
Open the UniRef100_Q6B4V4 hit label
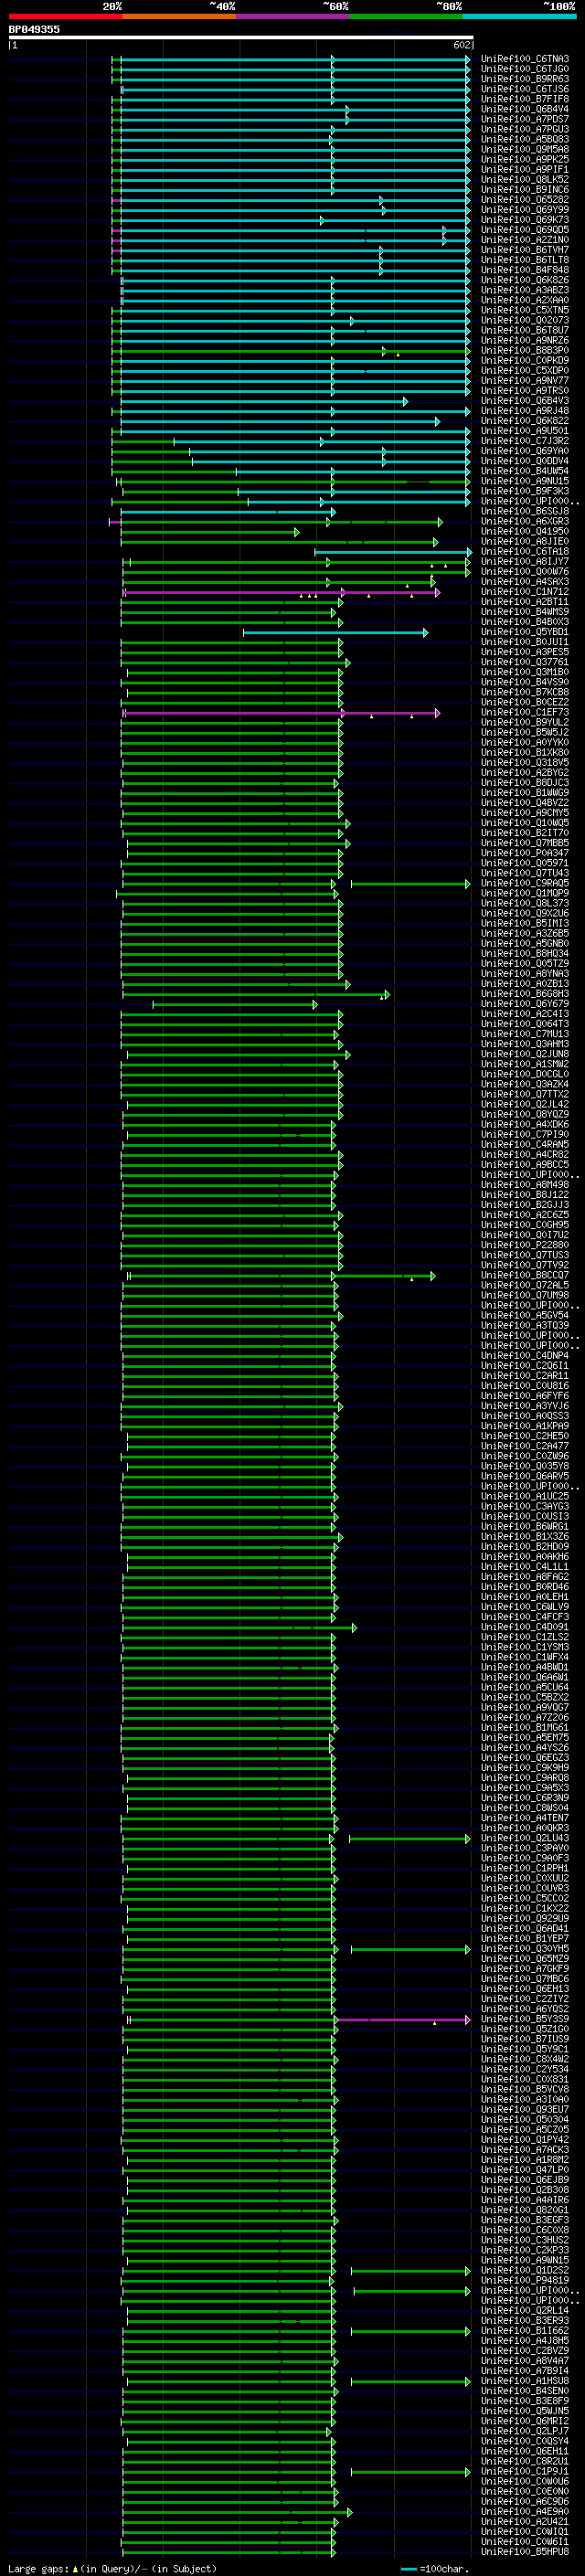click(525, 109)
